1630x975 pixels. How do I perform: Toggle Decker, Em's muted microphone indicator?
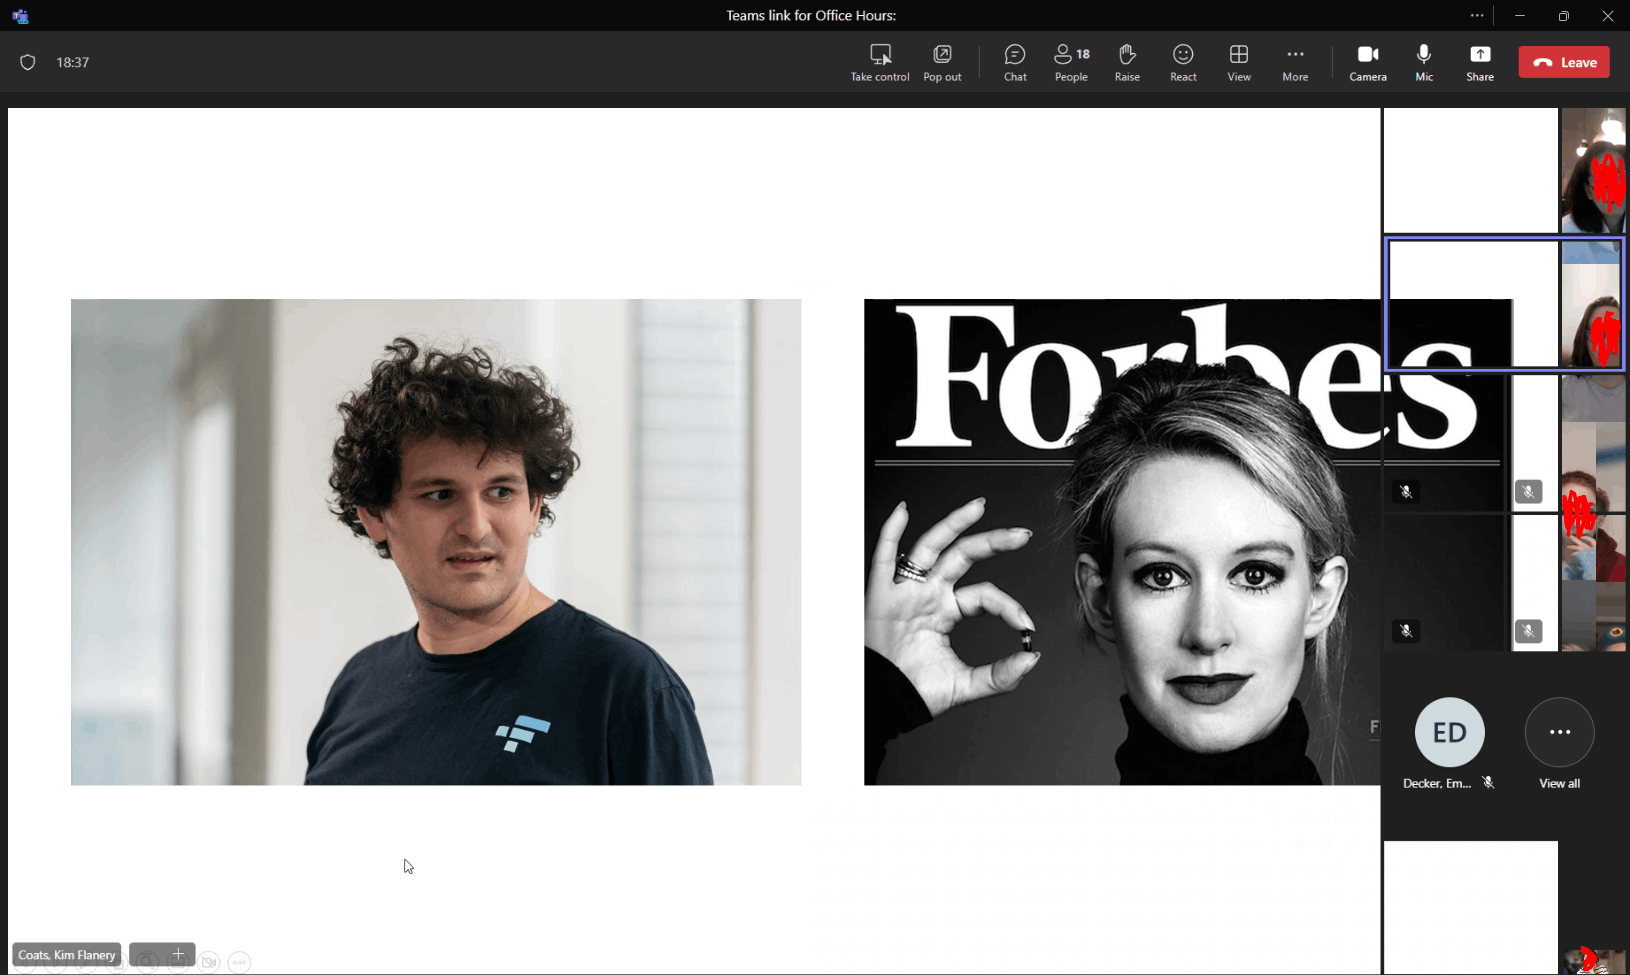pyautogui.click(x=1489, y=783)
